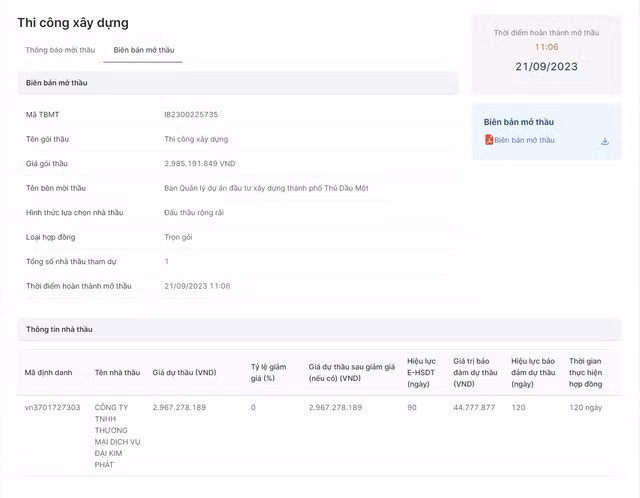Click the Ban Quản lý dự án inviter name
The width and height of the screenshot is (640, 498).
tap(261, 188)
